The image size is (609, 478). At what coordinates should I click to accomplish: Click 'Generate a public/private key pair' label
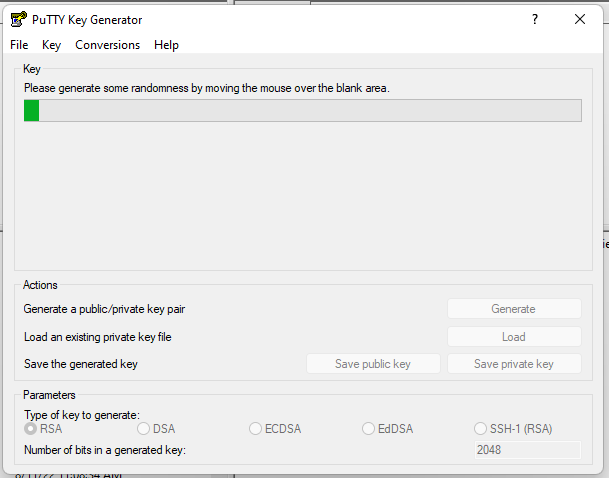tap(104, 309)
